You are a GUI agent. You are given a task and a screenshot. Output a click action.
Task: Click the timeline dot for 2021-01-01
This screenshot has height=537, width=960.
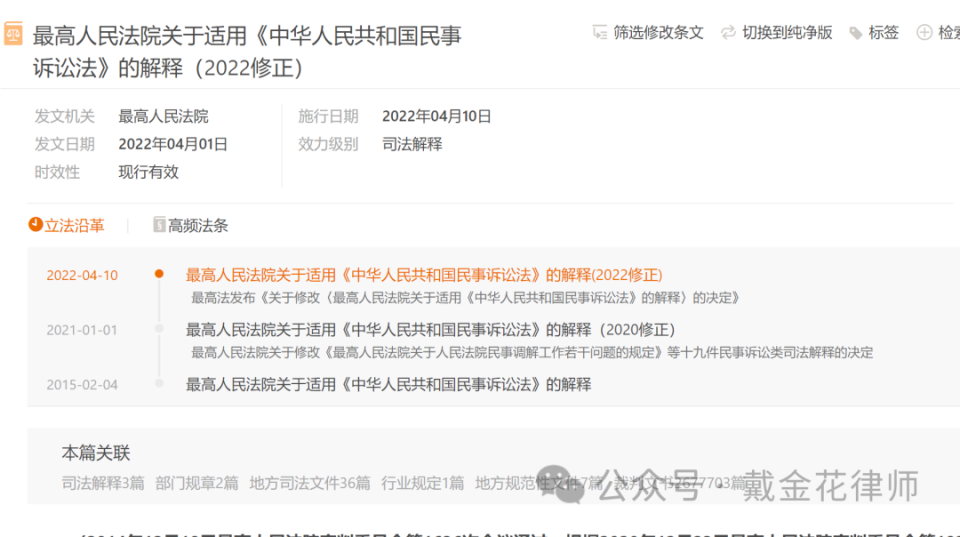(159, 329)
